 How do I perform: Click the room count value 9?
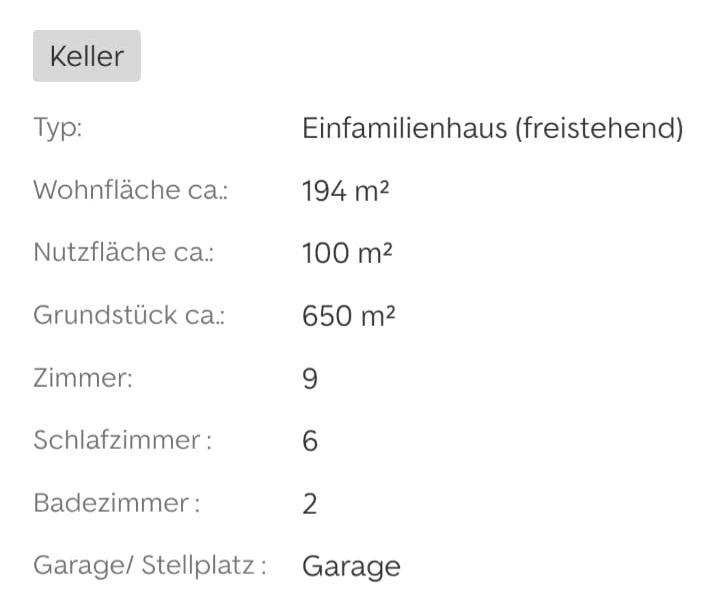pyautogui.click(x=310, y=379)
